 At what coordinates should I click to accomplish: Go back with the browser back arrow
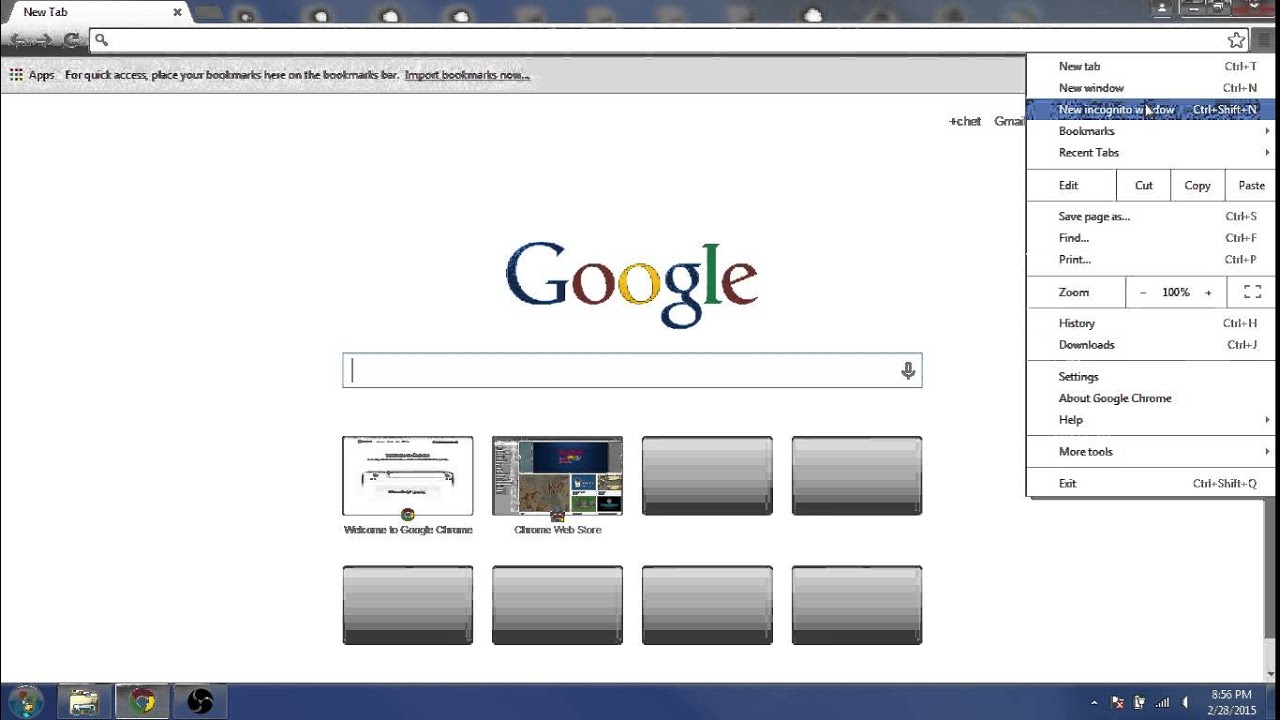[x=18, y=40]
